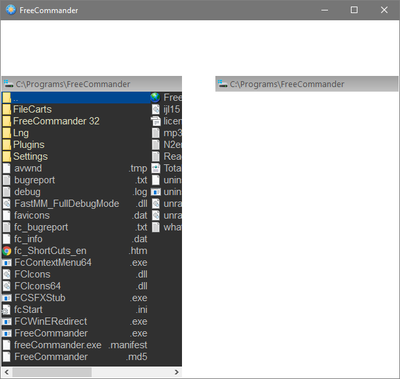Click the horizontal scrollbar thumb
The width and height of the screenshot is (400, 379).
(x=52, y=372)
